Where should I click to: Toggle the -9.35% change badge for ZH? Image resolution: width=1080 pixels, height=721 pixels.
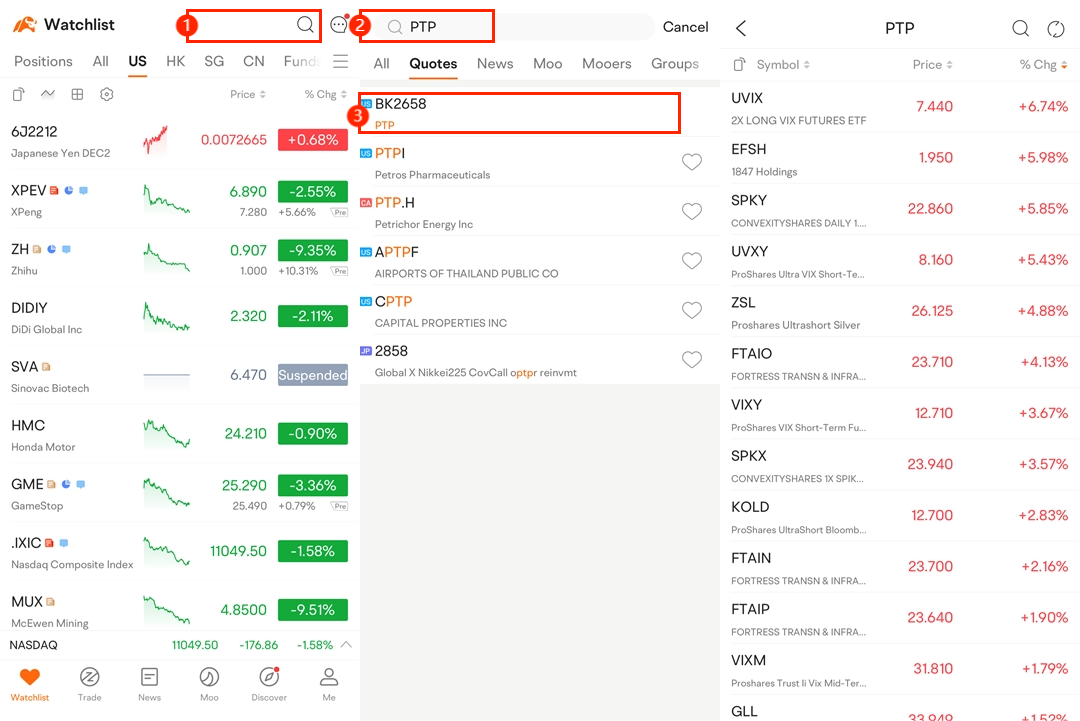(313, 250)
